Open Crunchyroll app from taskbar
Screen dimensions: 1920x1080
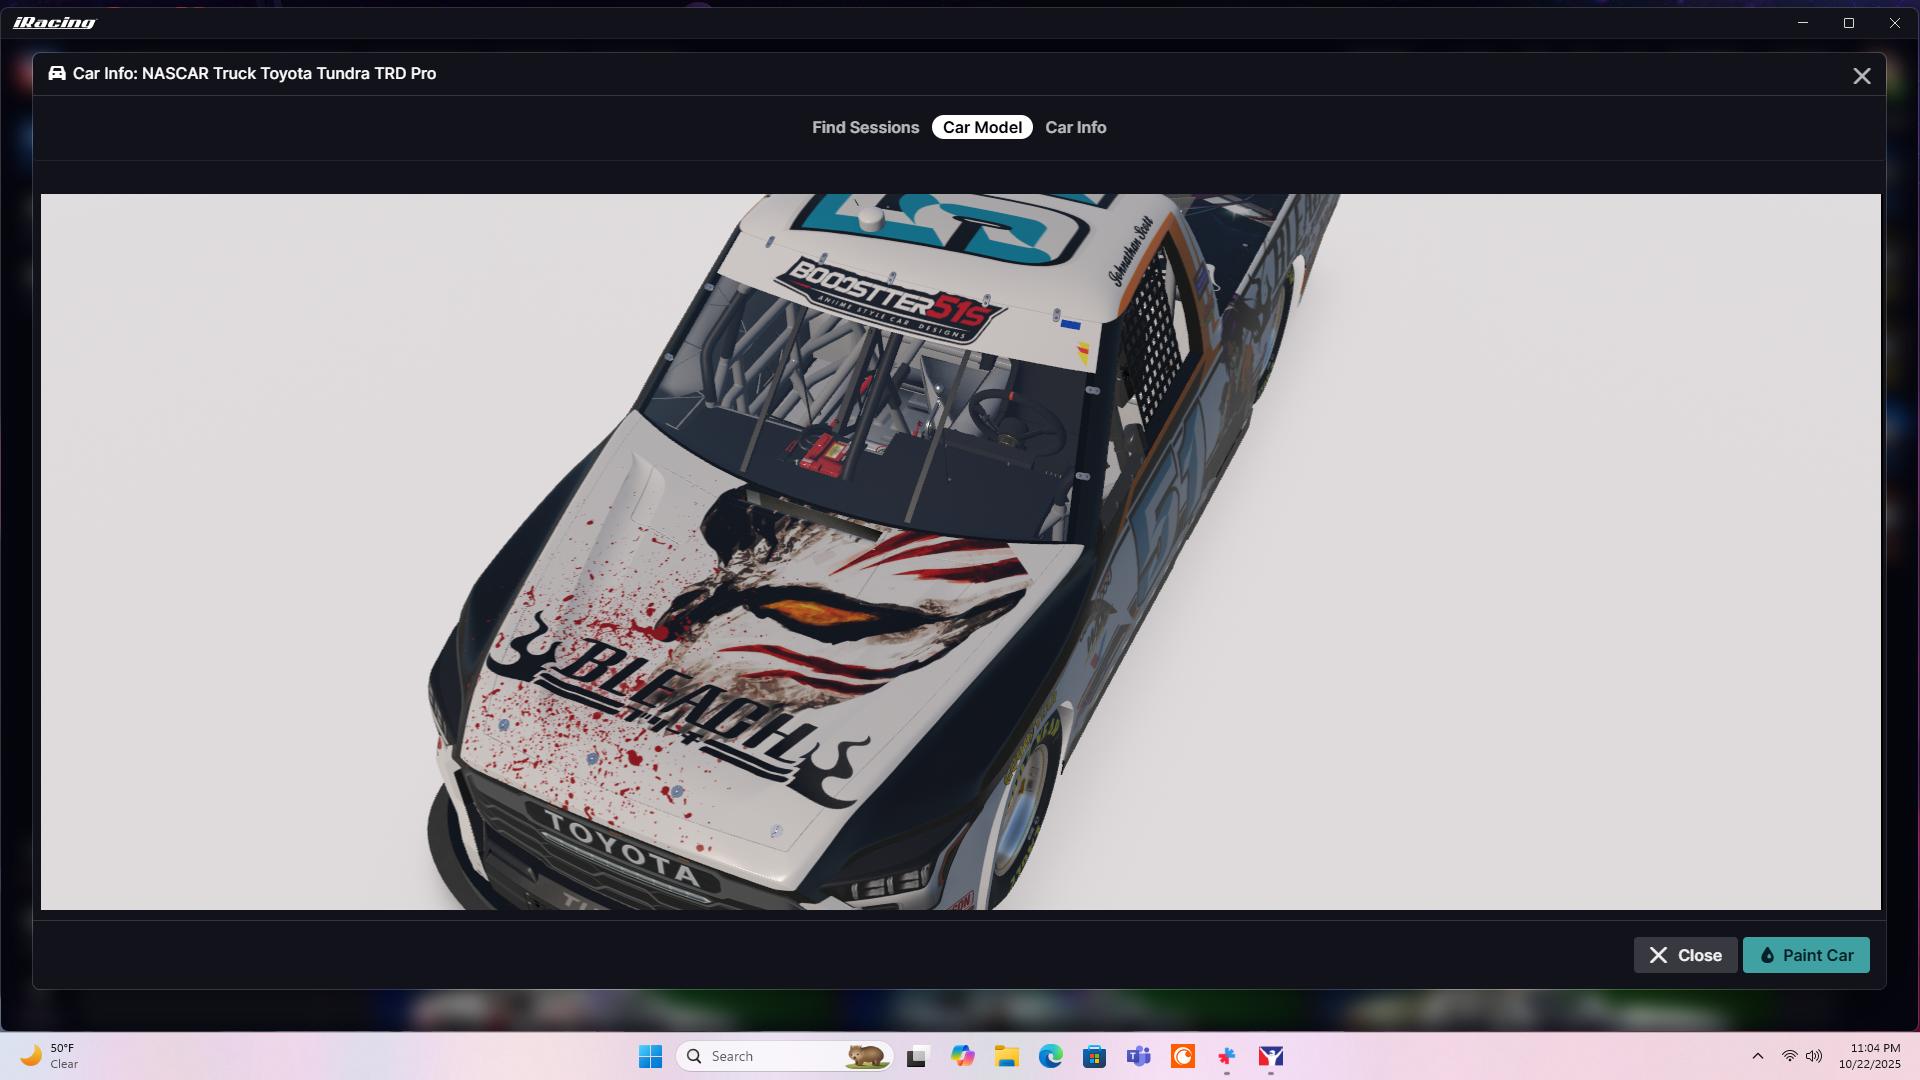click(x=1183, y=1056)
